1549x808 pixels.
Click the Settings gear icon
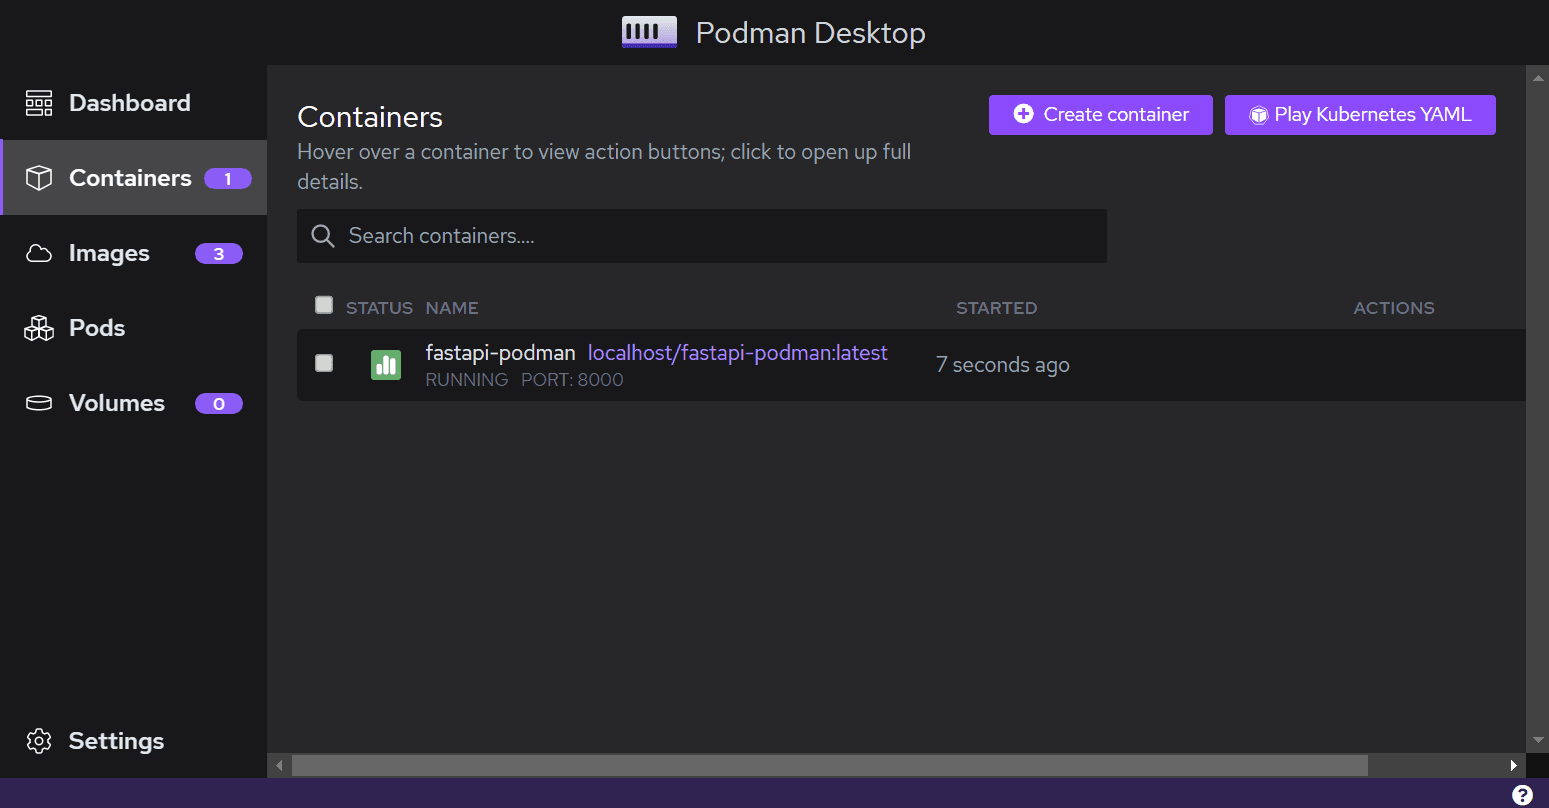click(x=39, y=741)
